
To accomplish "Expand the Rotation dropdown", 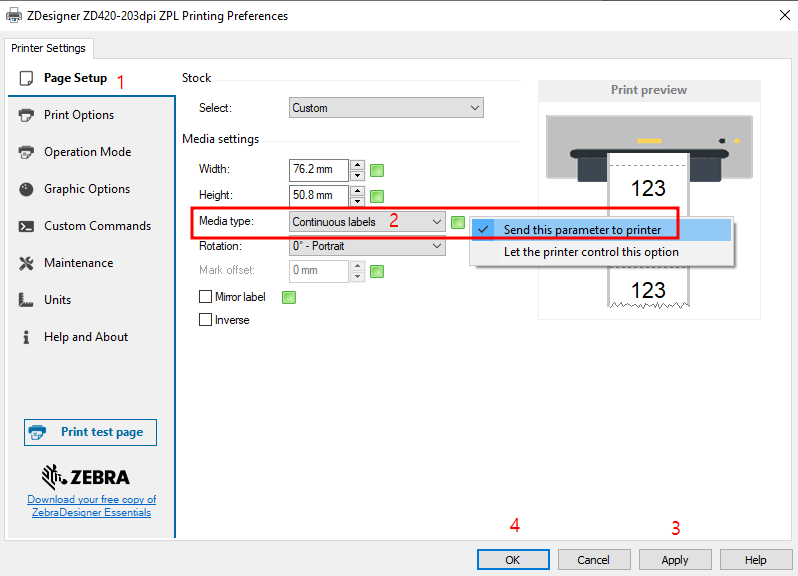I will (367, 246).
